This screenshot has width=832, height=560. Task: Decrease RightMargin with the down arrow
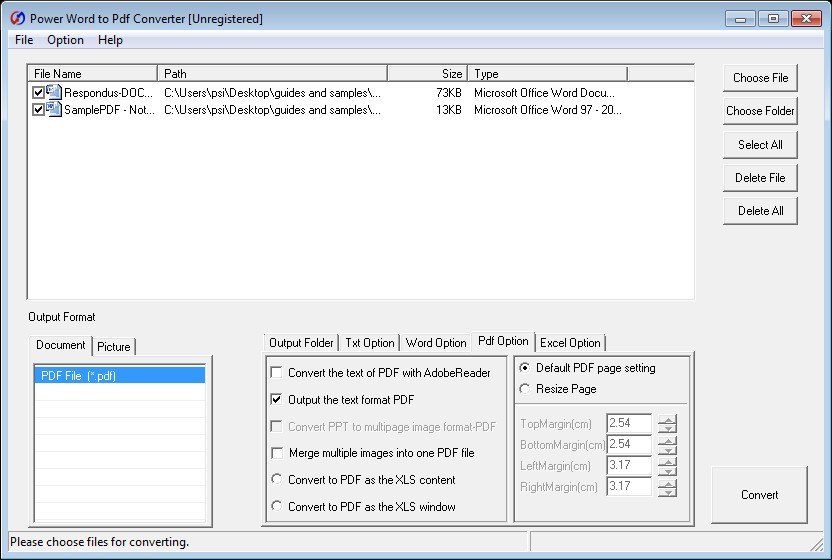pyautogui.click(x=668, y=492)
